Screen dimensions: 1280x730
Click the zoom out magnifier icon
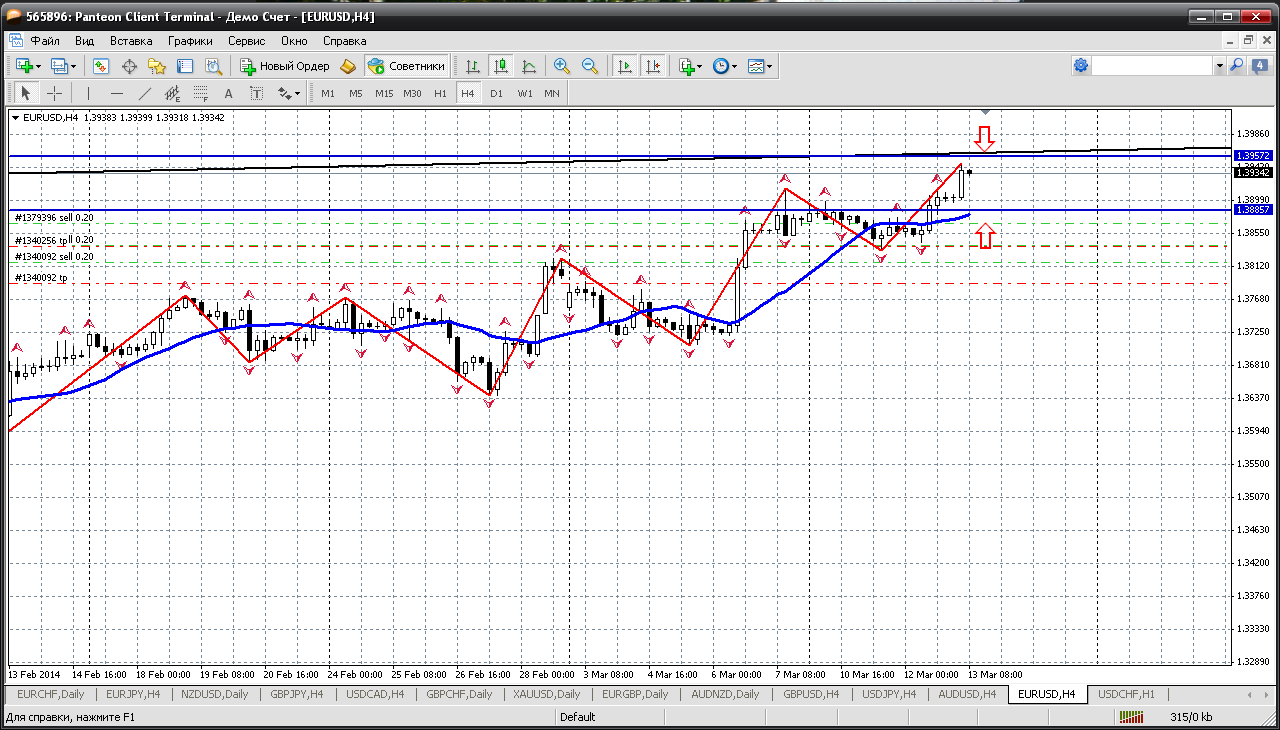coord(589,66)
